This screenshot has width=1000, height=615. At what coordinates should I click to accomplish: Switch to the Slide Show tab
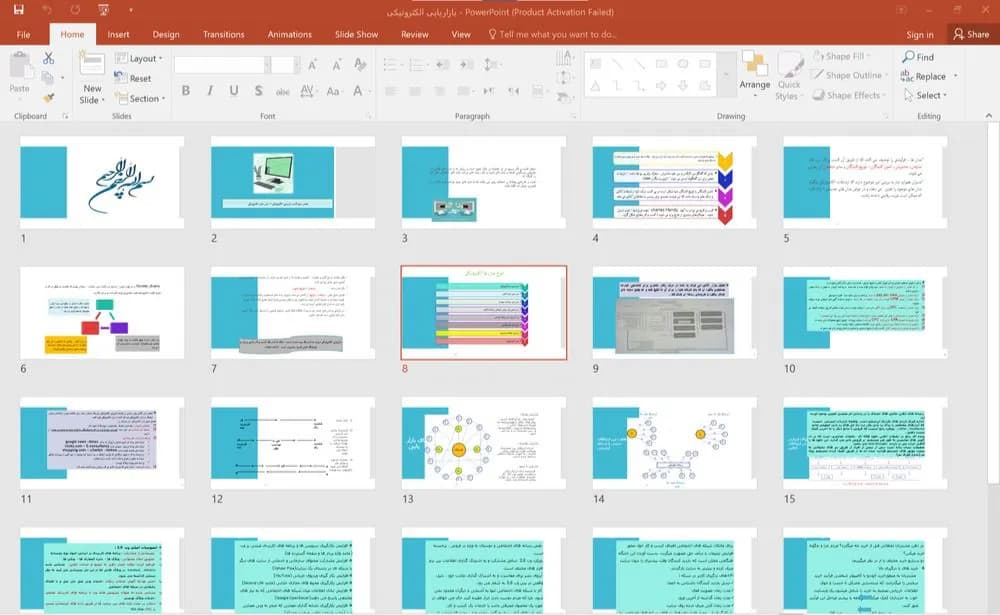[357, 34]
